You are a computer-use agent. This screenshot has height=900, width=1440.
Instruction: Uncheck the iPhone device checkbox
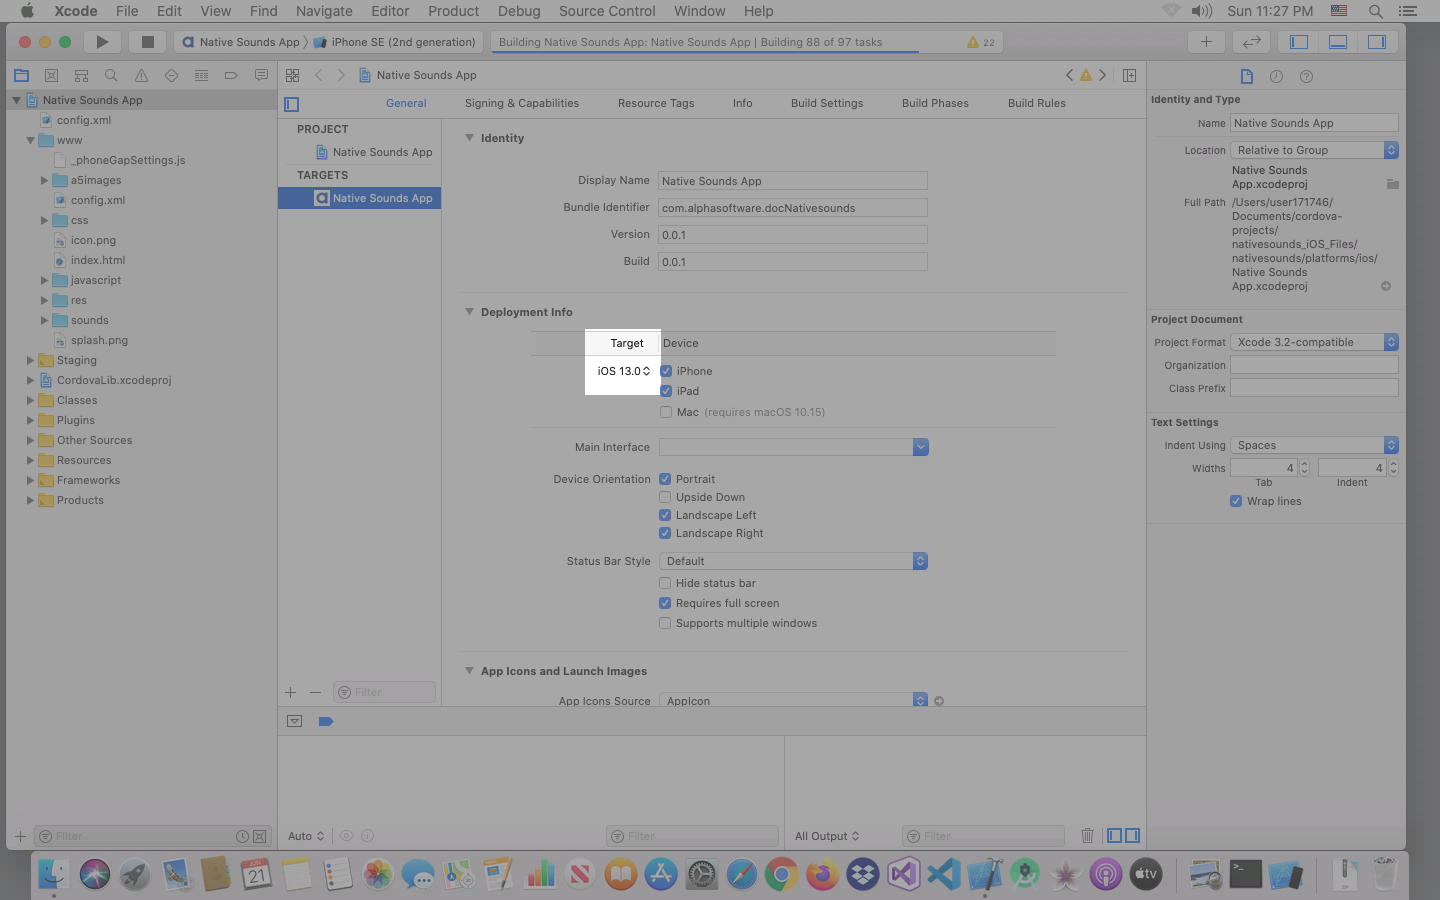pos(666,371)
